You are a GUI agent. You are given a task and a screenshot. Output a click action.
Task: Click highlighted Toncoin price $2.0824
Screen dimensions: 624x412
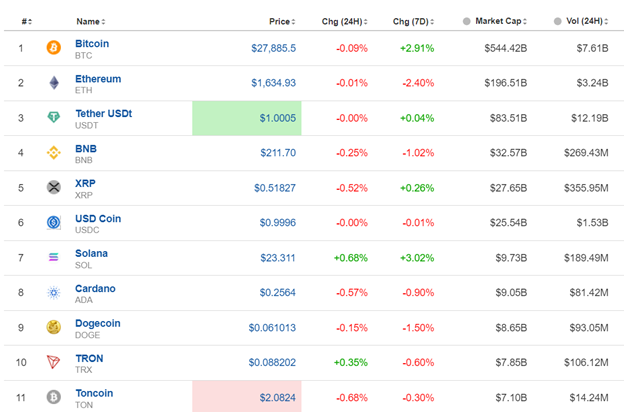pos(278,397)
